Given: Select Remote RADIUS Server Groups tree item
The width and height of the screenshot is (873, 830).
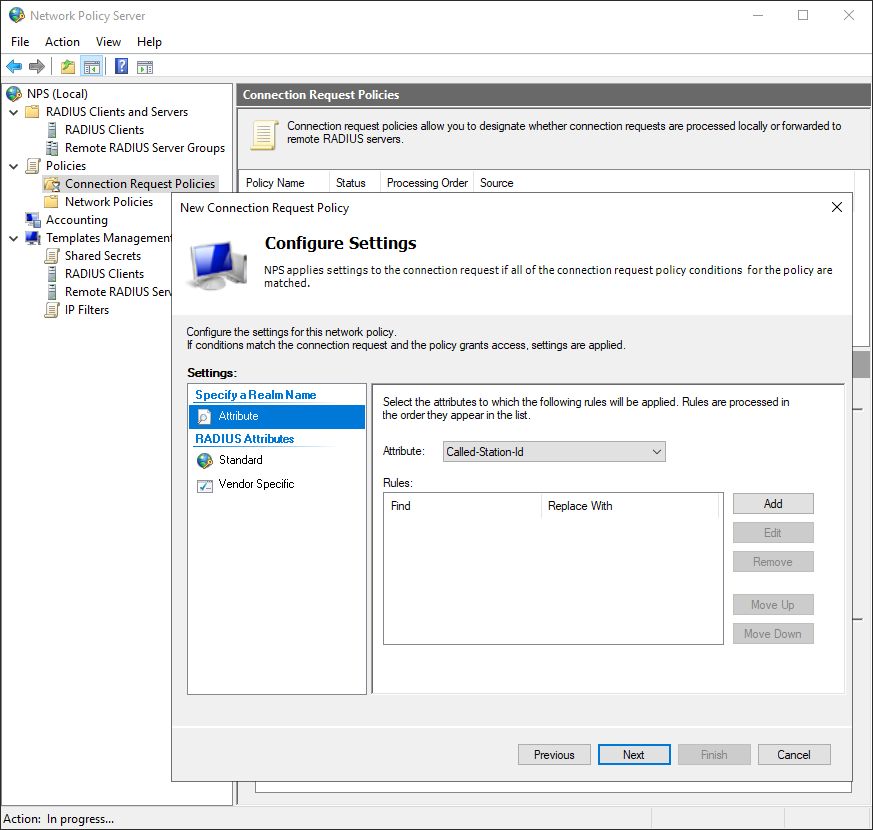Looking at the screenshot, I should (145, 148).
